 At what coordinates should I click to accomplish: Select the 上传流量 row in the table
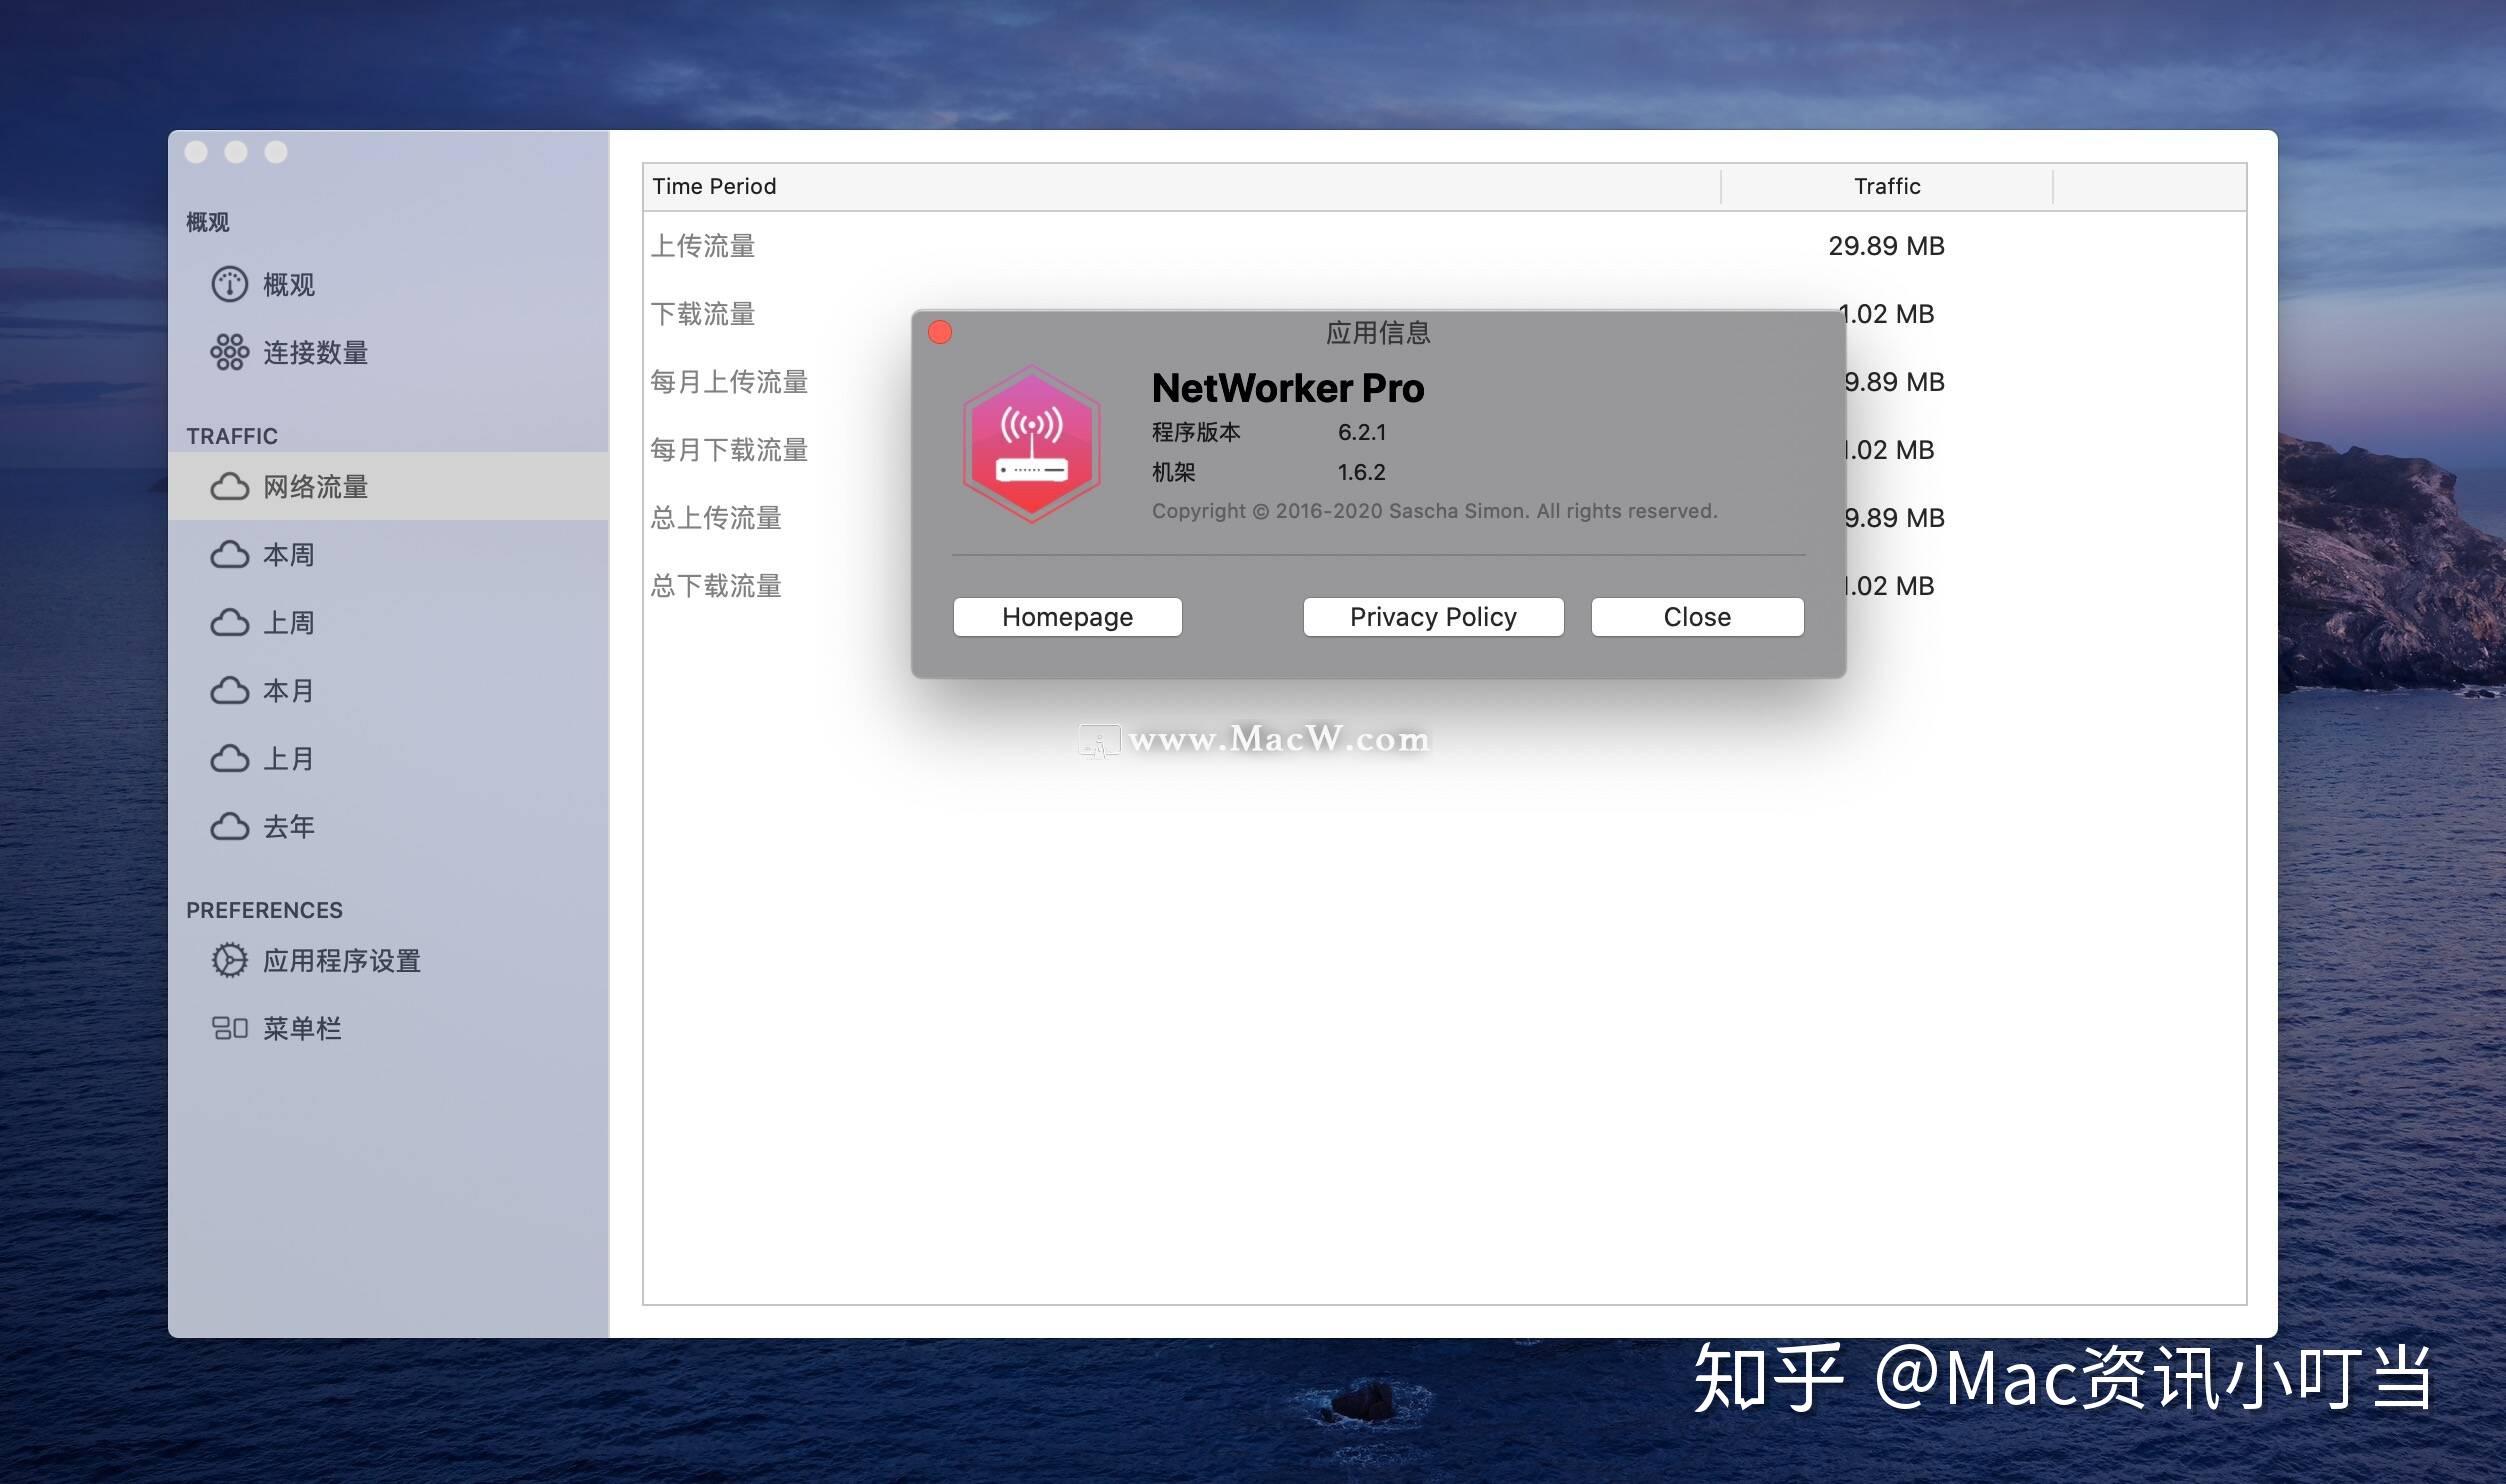[x=704, y=246]
